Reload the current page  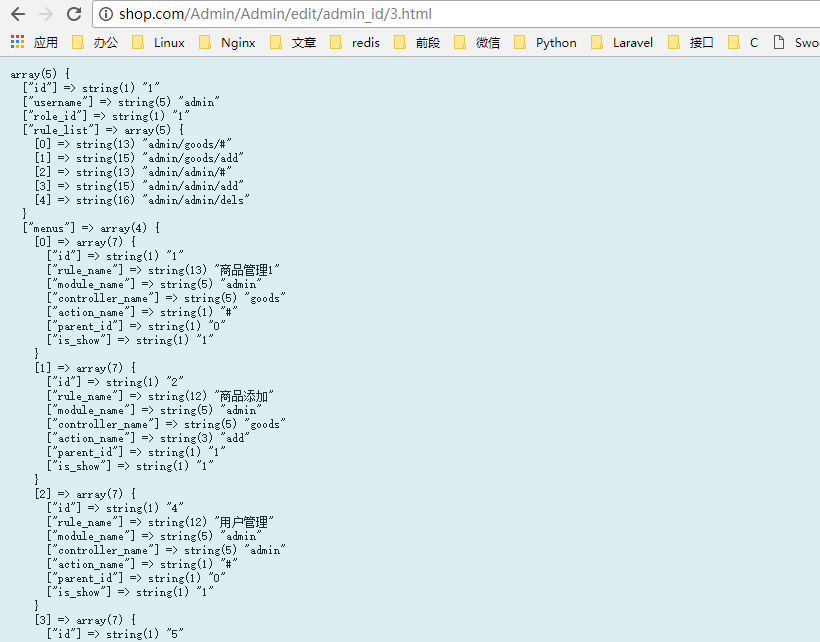[74, 14]
